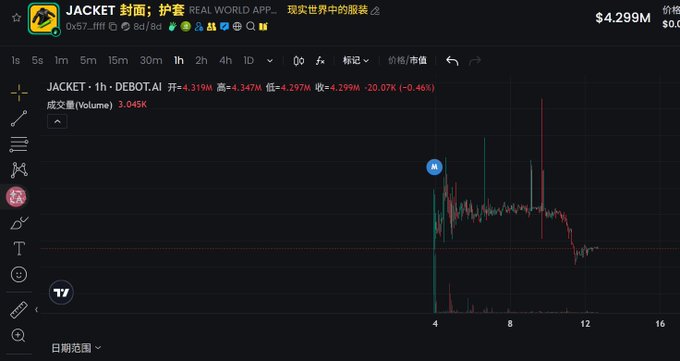680x361 pixels.
Task: Click the JACKET · 1h · DEBOT.AI legend title
Action: click(104, 87)
